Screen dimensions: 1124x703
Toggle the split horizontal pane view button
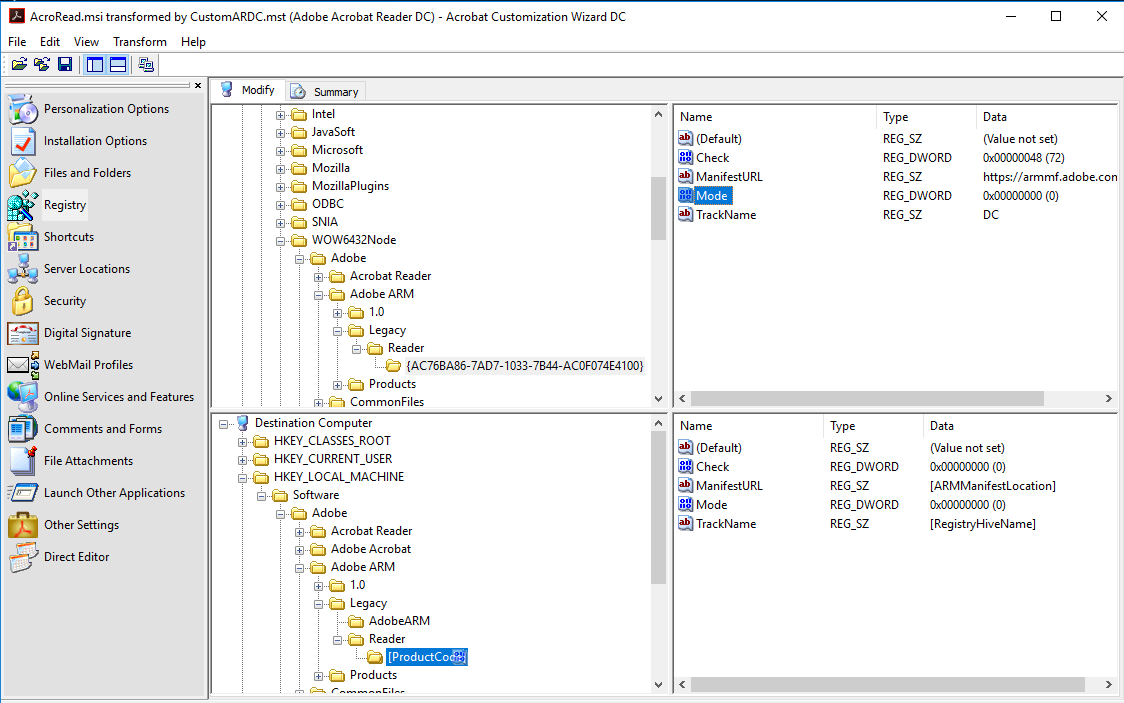(118, 65)
